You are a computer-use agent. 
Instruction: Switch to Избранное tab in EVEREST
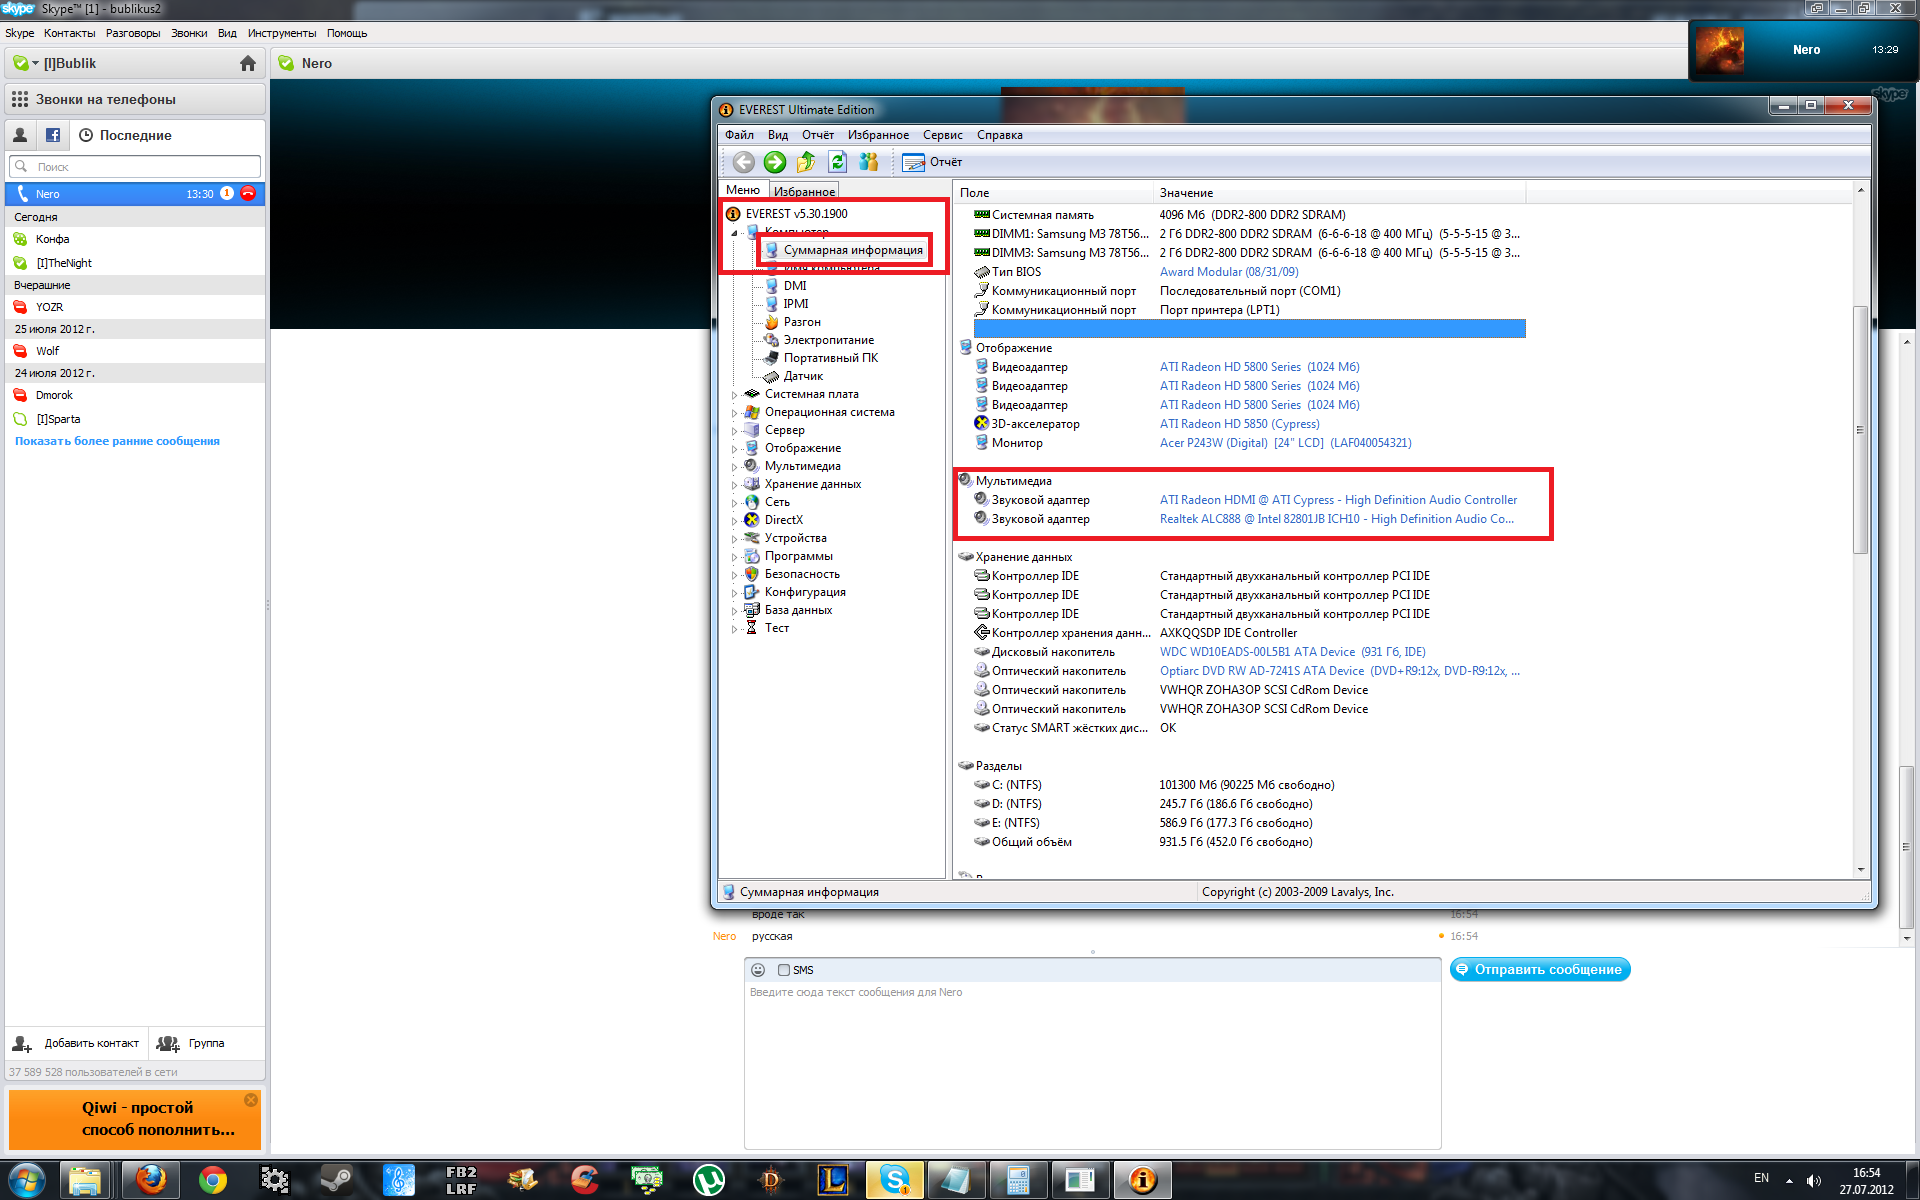[x=804, y=191]
